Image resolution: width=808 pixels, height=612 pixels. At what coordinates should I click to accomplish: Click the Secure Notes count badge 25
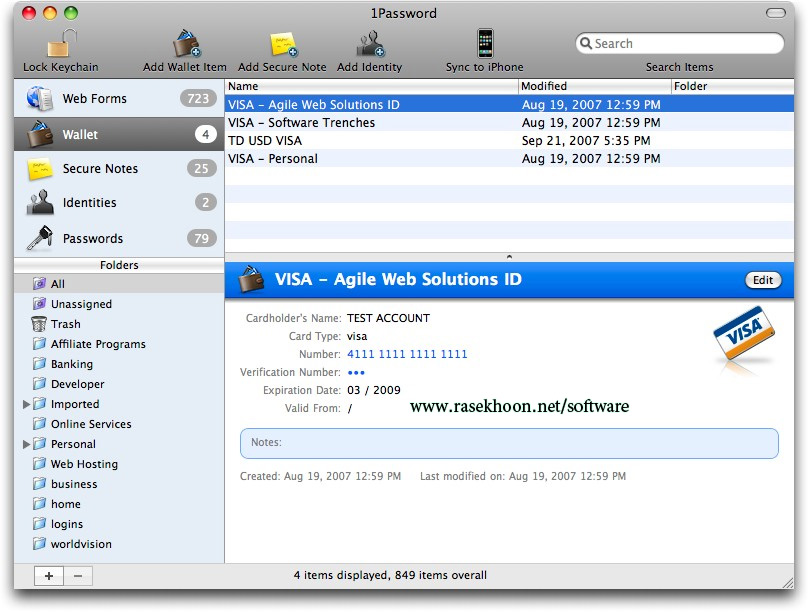coord(201,168)
